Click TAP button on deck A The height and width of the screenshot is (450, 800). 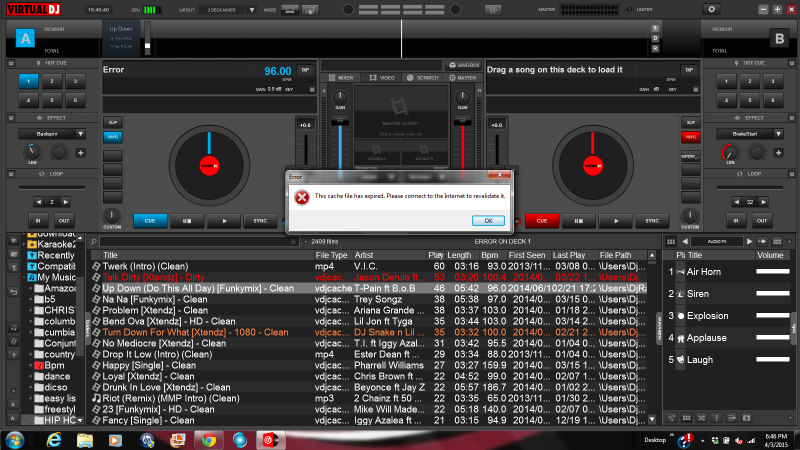(x=305, y=70)
